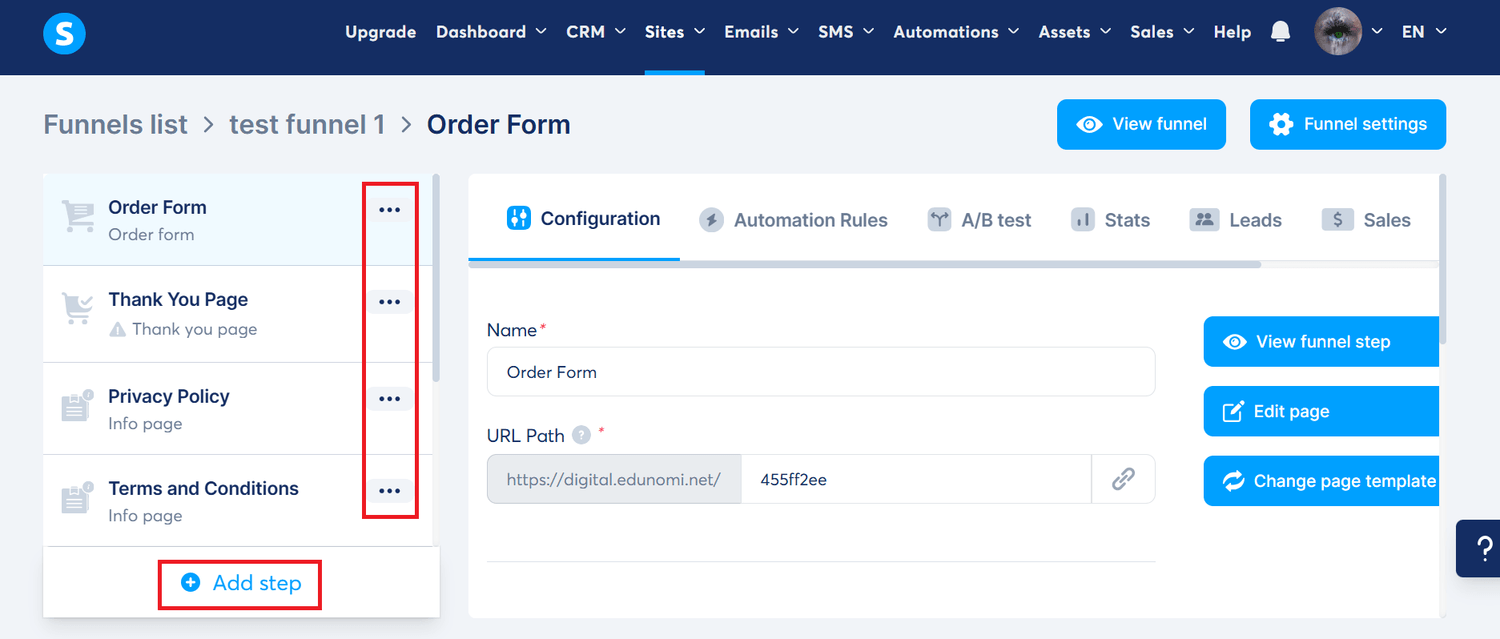Switch to the Automation Rules tab
This screenshot has height=639, width=1500.
point(793,220)
